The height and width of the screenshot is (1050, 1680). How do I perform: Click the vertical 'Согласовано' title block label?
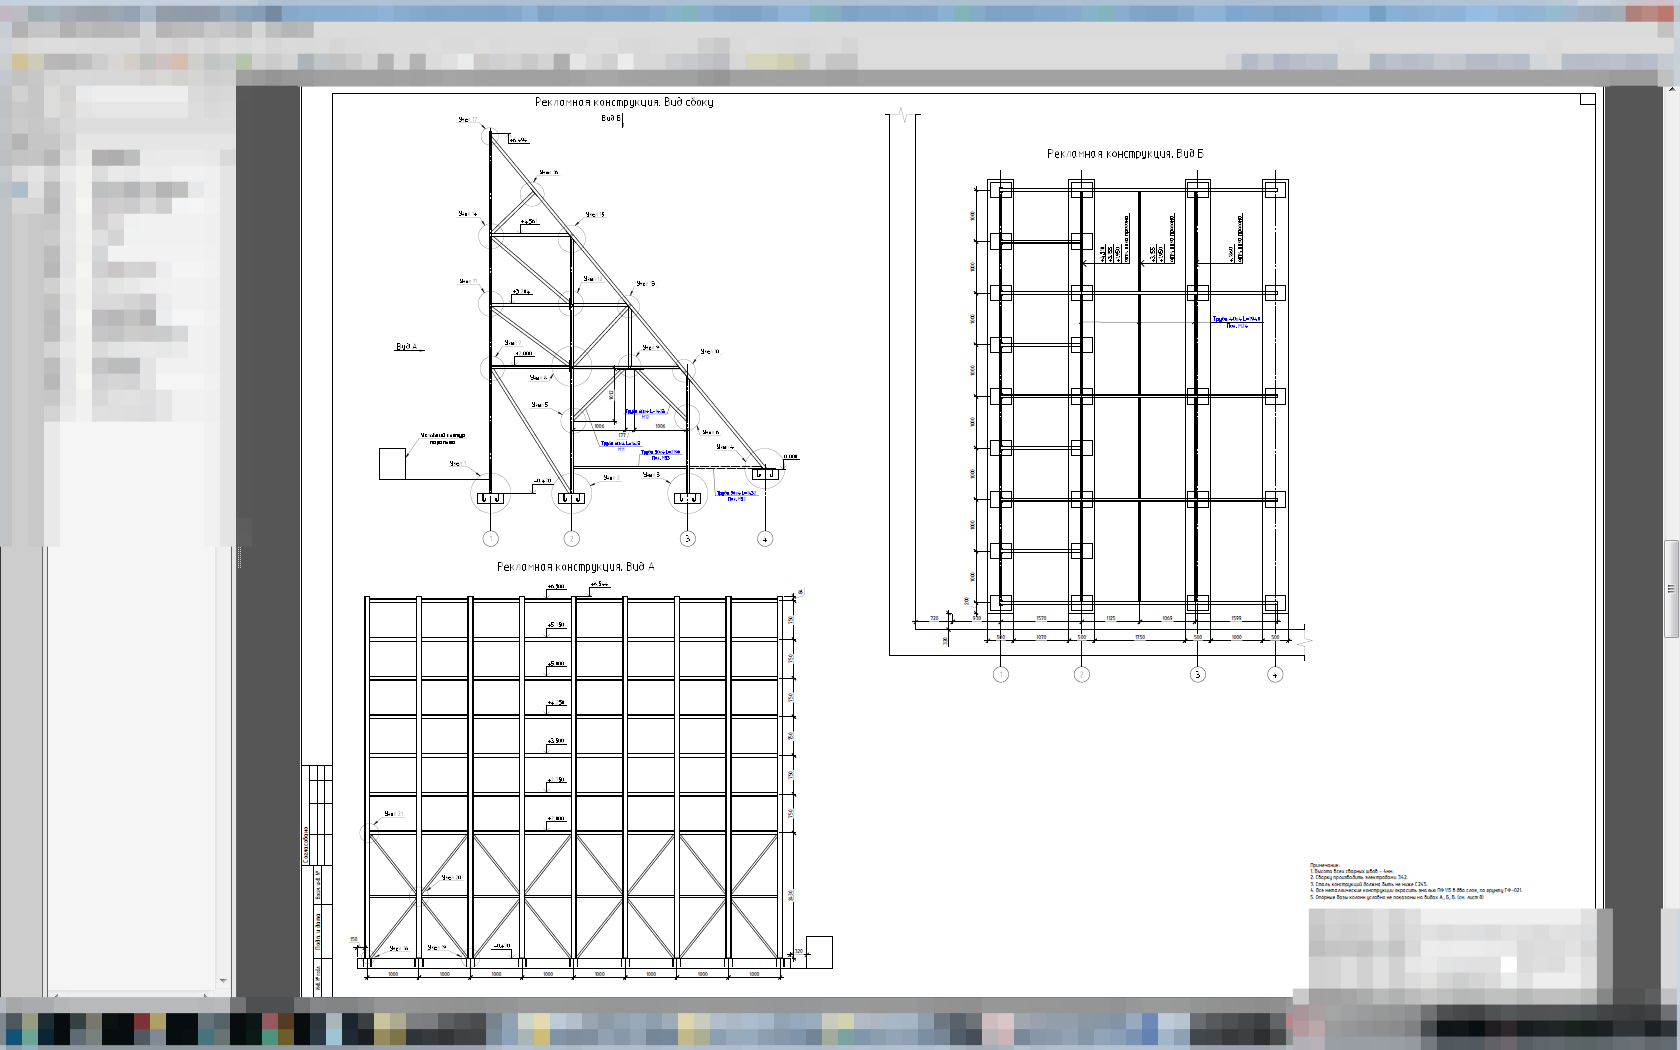click(306, 845)
